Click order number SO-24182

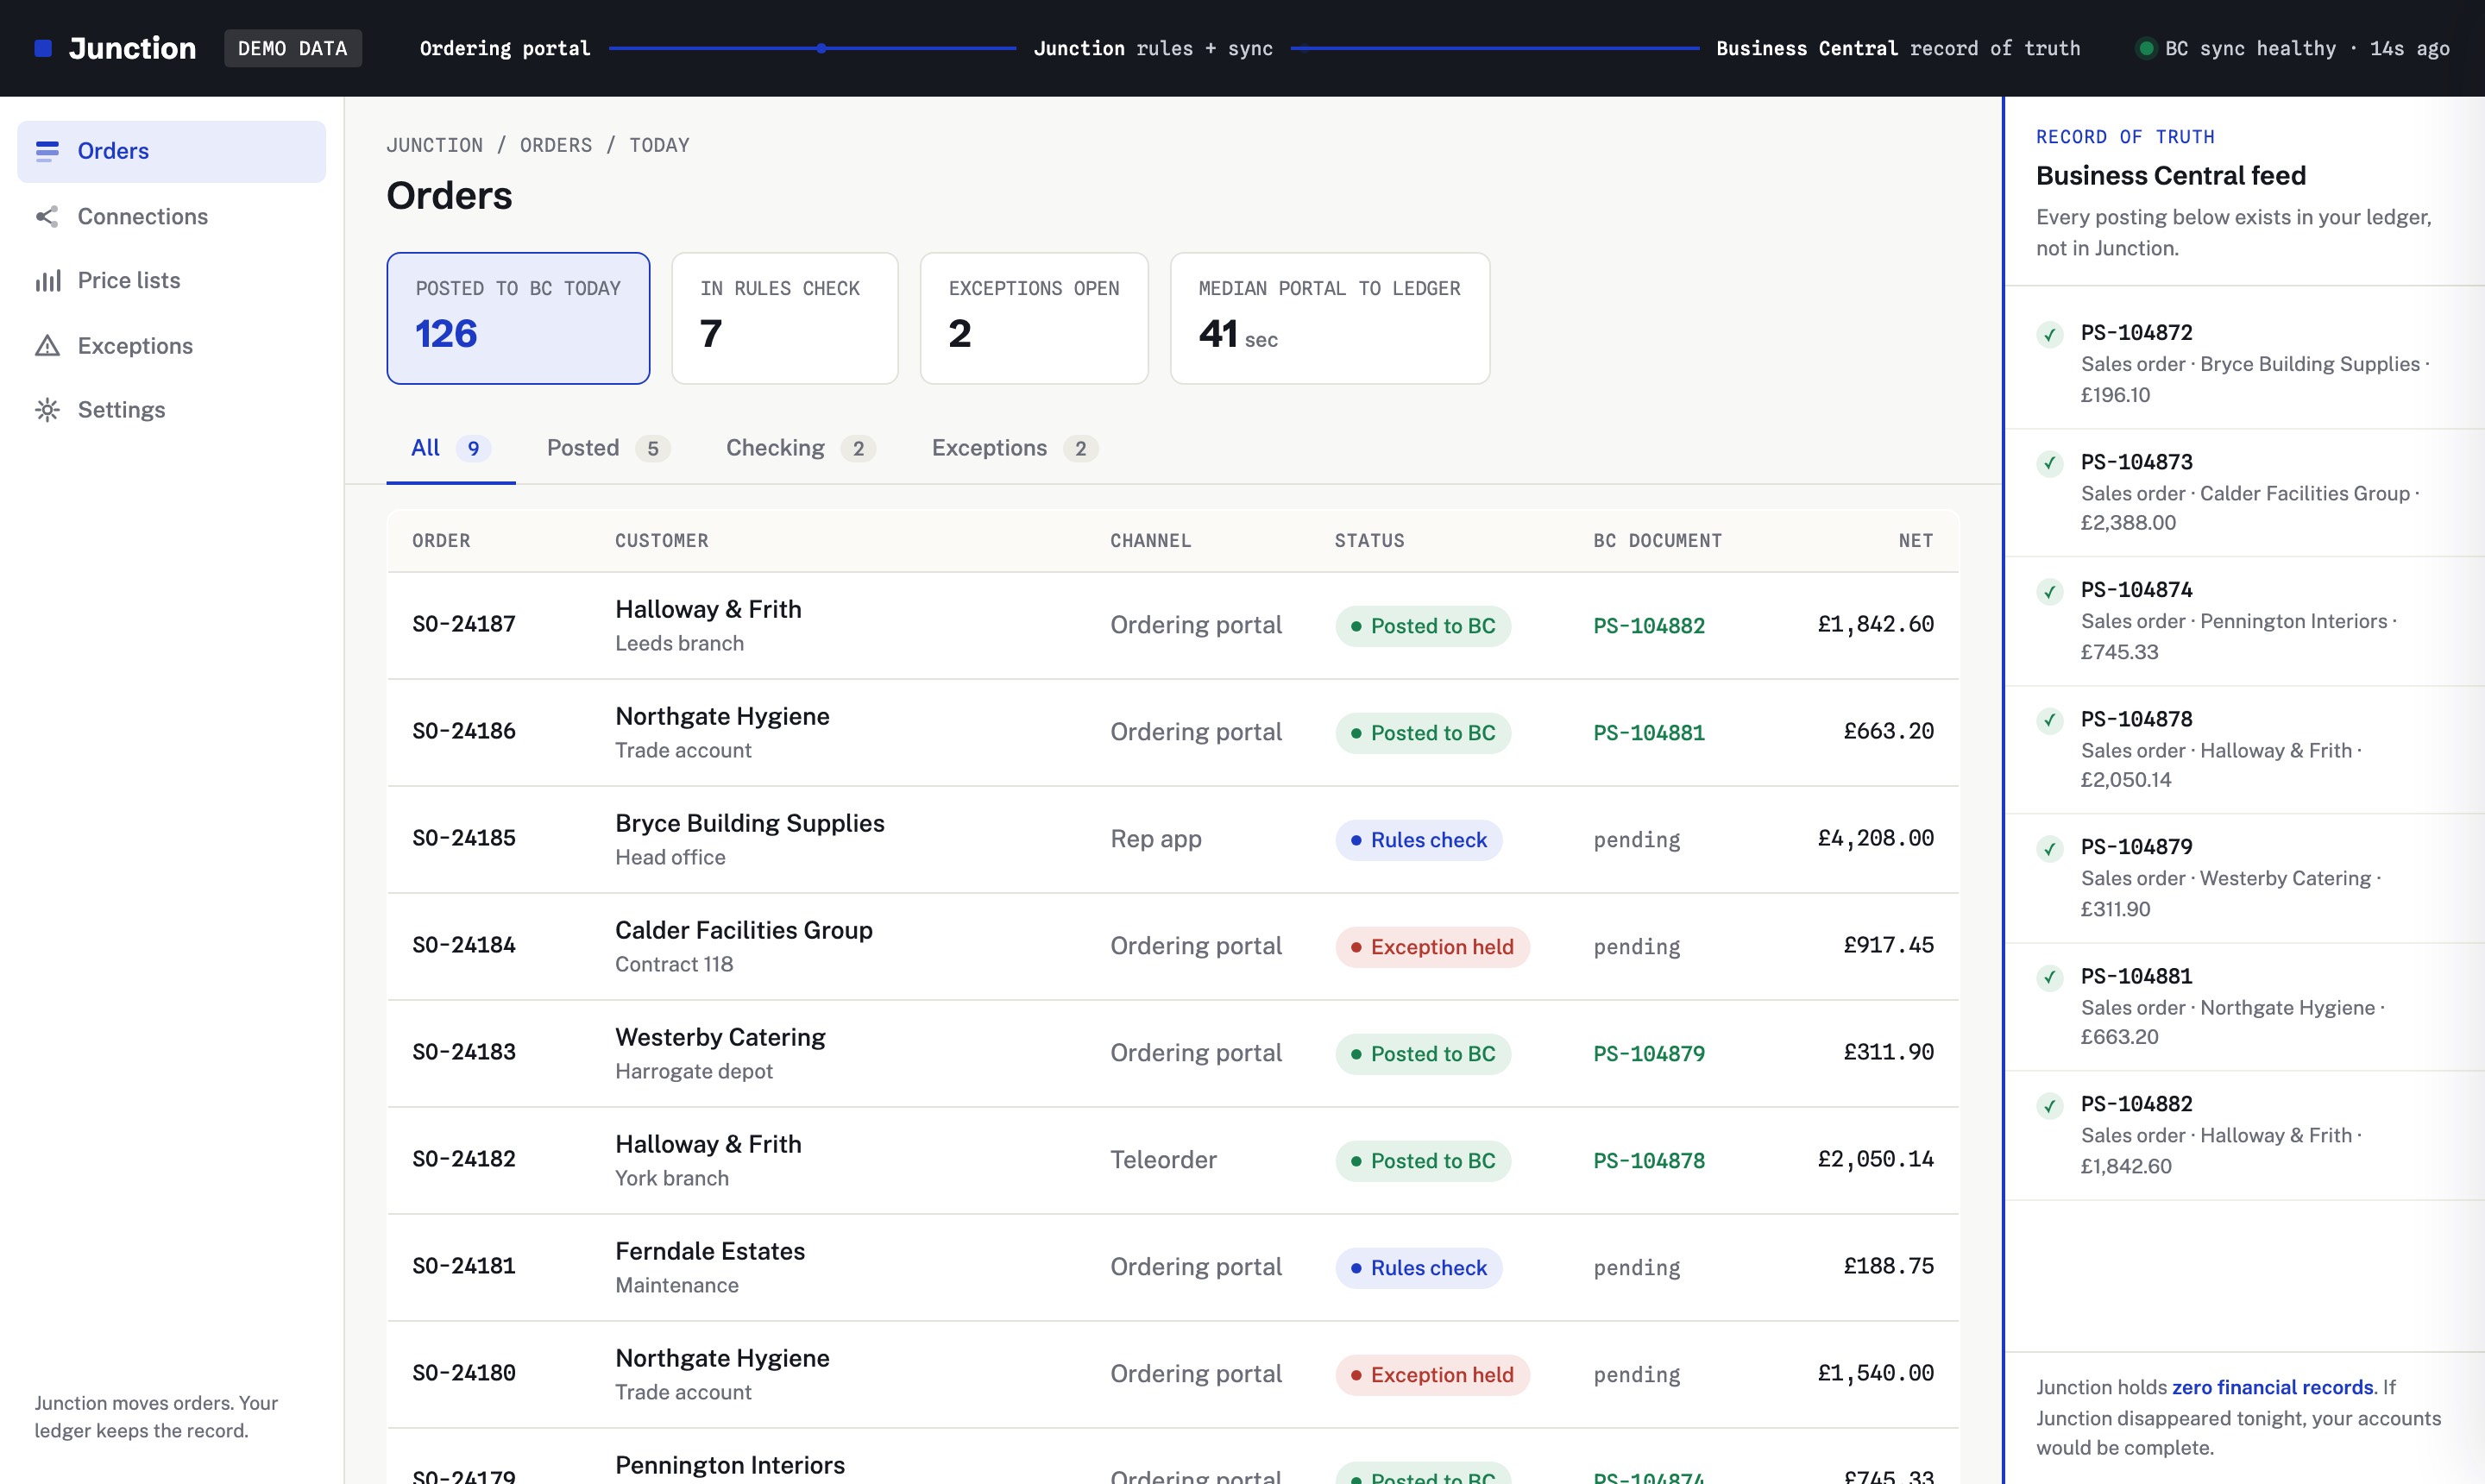point(464,1159)
